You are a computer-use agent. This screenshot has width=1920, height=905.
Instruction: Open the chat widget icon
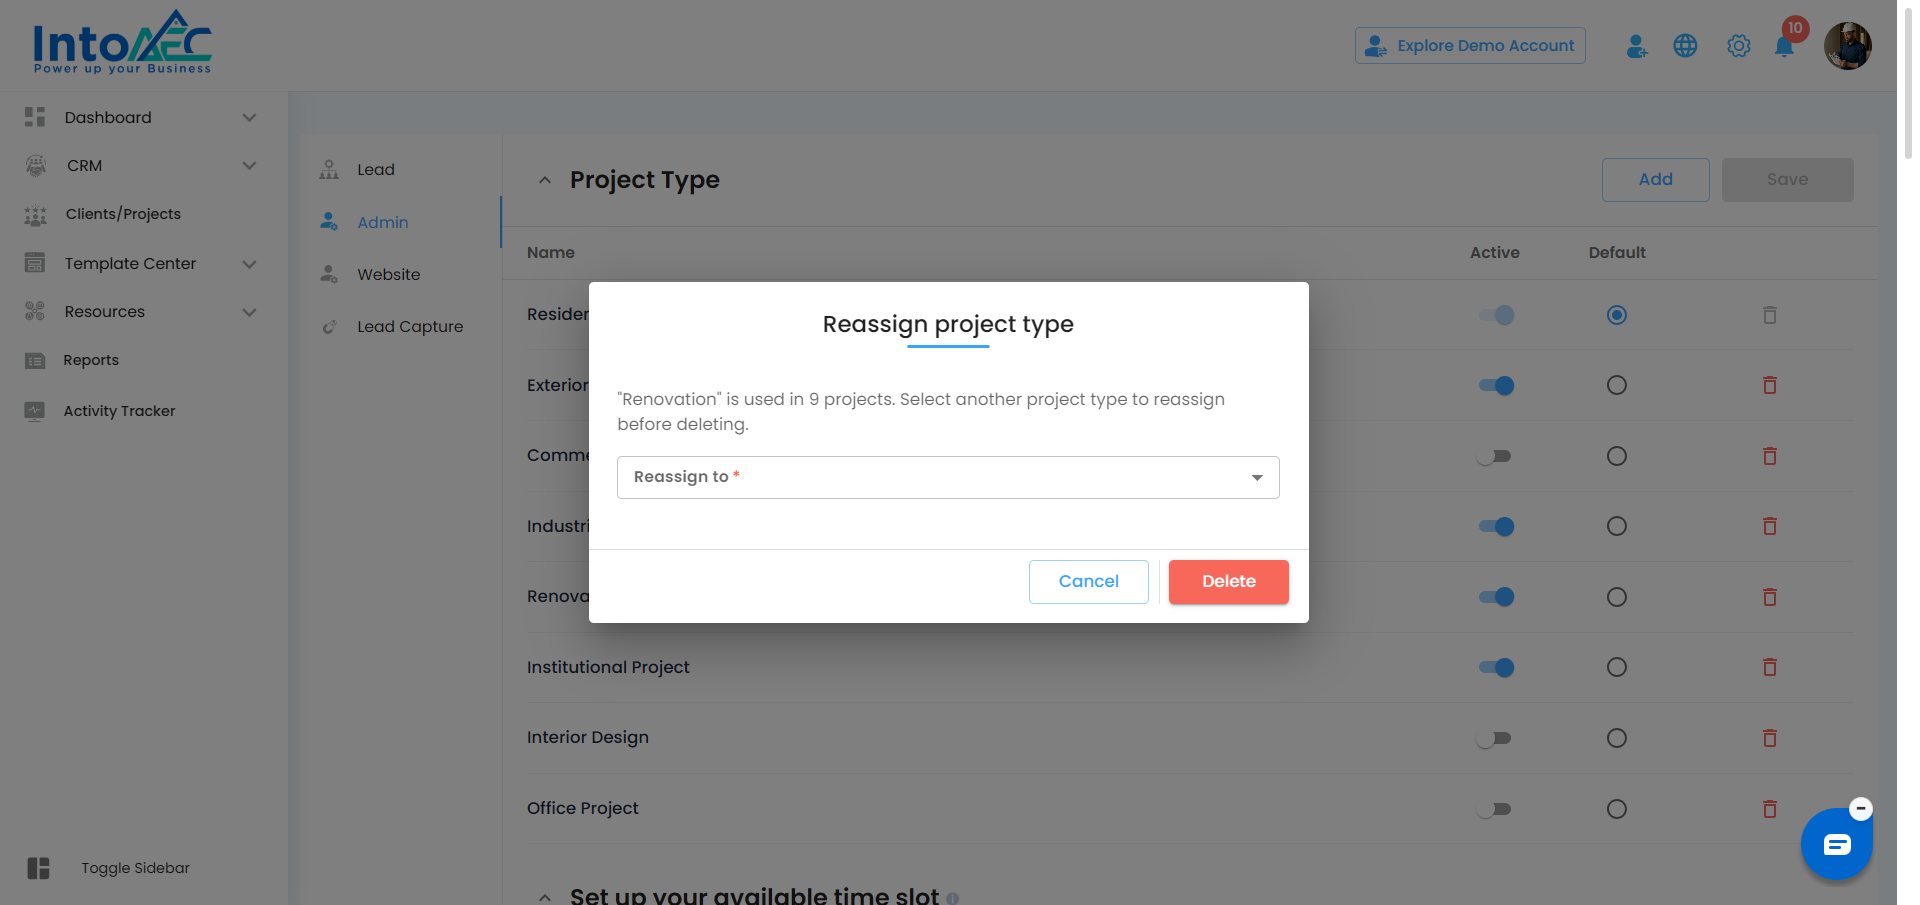(x=1837, y=845)
